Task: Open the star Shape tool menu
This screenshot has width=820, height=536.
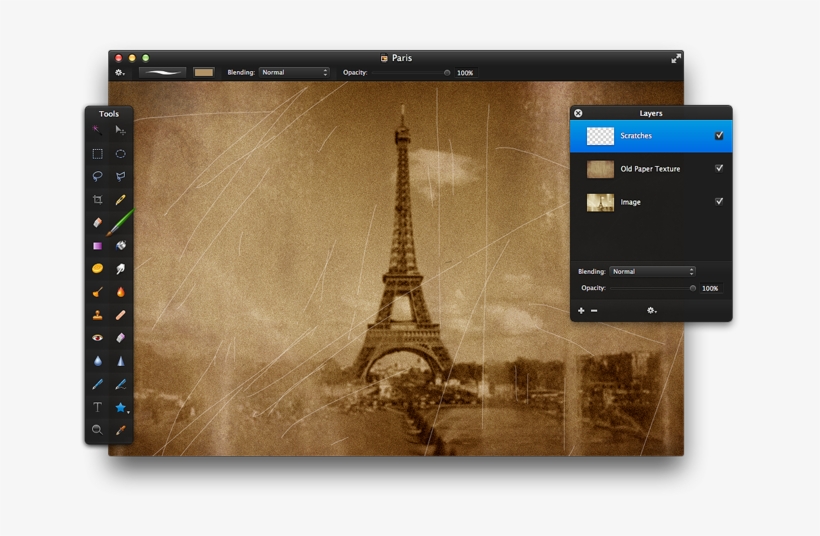Action: coord(121,407)
